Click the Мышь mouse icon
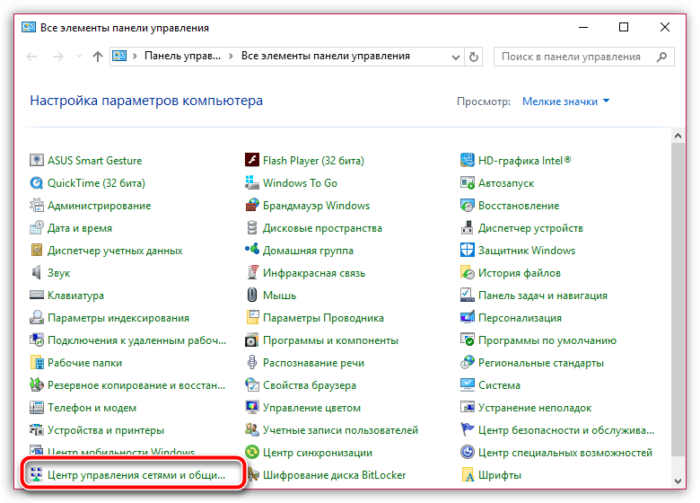Image resolution: width=700 pixels, height=503 pixels. [x=252, y=295]
